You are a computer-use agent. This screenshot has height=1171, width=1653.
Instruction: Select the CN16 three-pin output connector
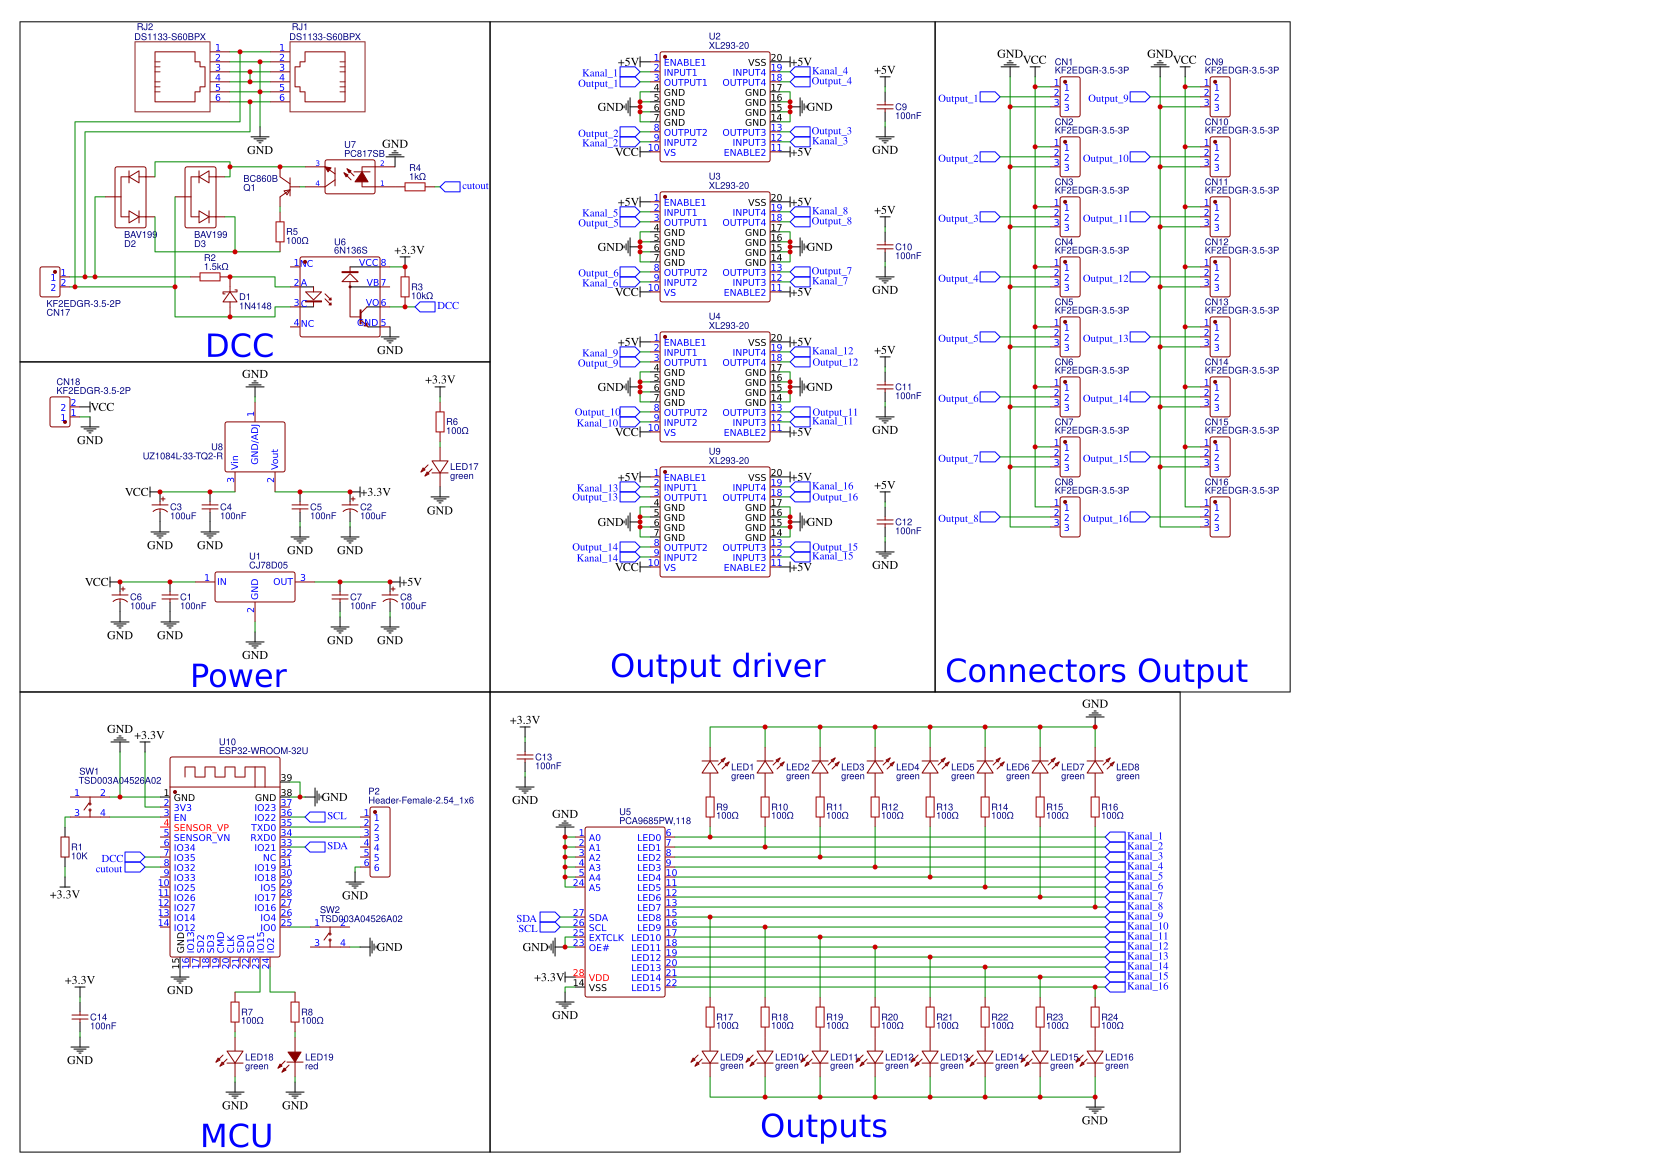(x=1220, y=517)
